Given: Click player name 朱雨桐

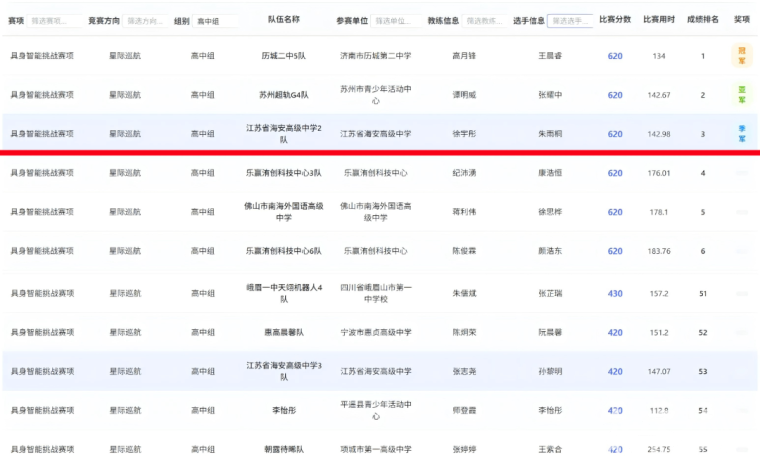Looking at the screenshot, I should [x=550, y=134].
